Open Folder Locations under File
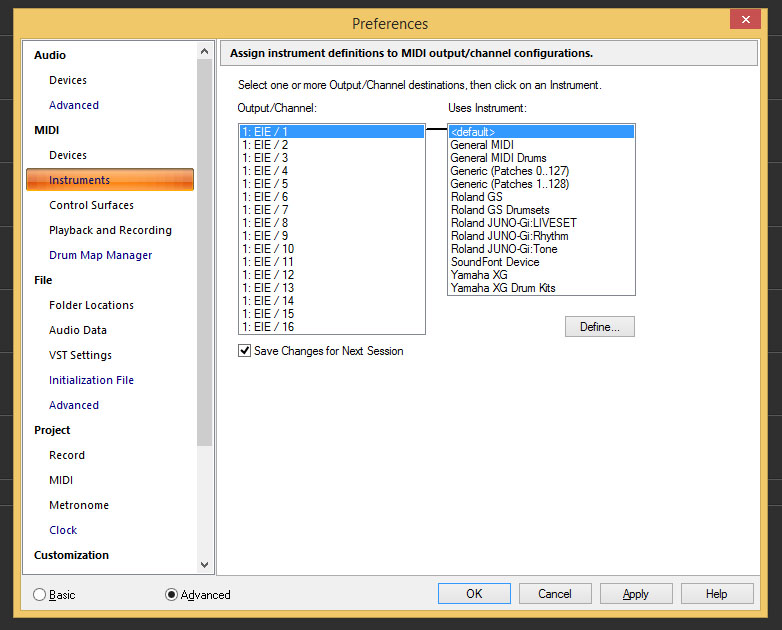The width and height of the screenshot is (782, 630). (x=91, y=305)
